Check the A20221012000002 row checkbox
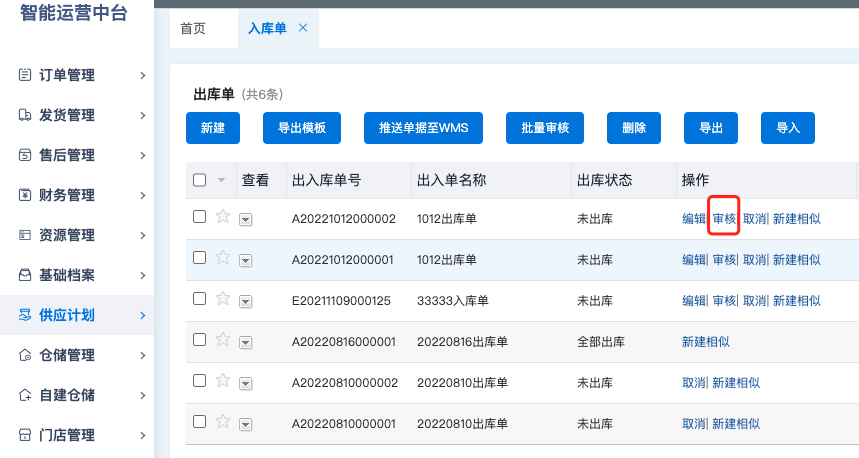This screenshot has width=859, height=458. (x=199, y=216)
